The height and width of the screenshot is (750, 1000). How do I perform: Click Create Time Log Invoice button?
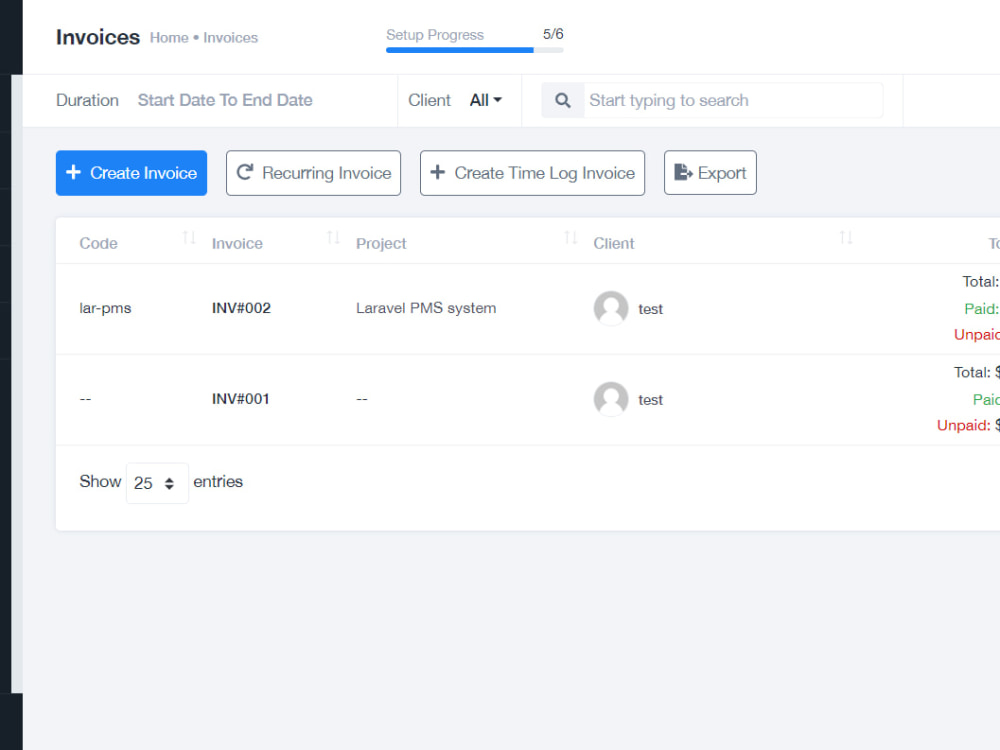[x=533, y=173]
